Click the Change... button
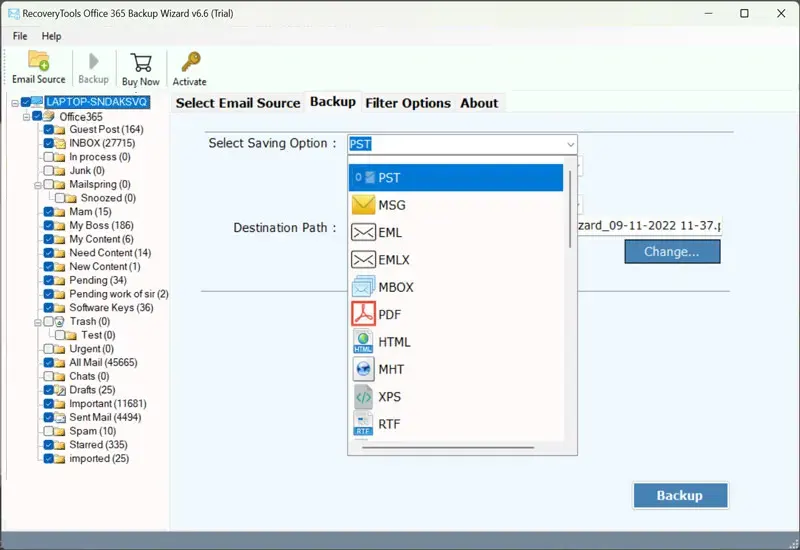800x550 pixels. click(x=672, y=251)
